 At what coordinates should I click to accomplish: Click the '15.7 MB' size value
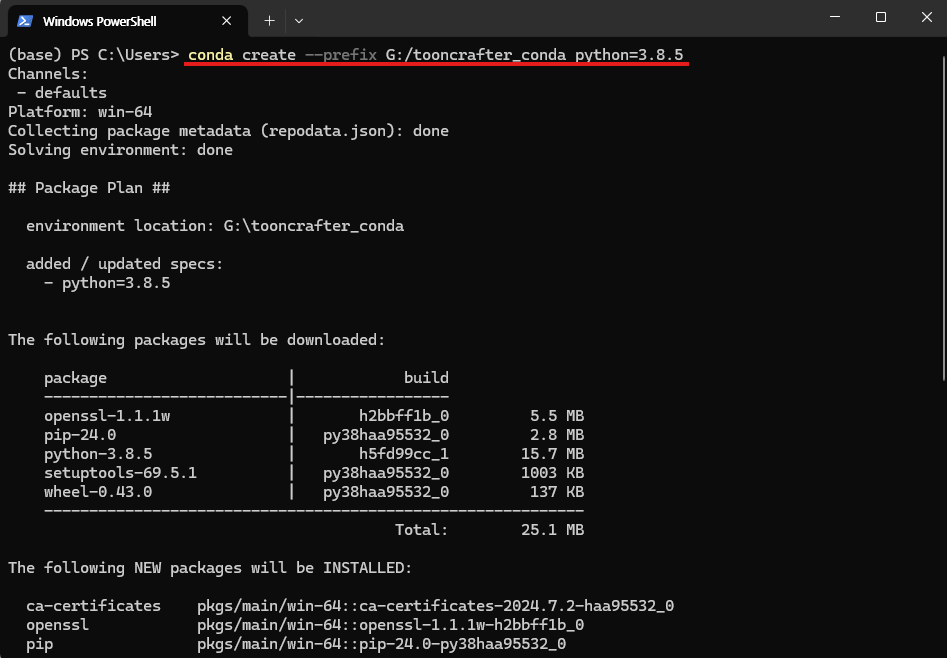pos(553,454)
